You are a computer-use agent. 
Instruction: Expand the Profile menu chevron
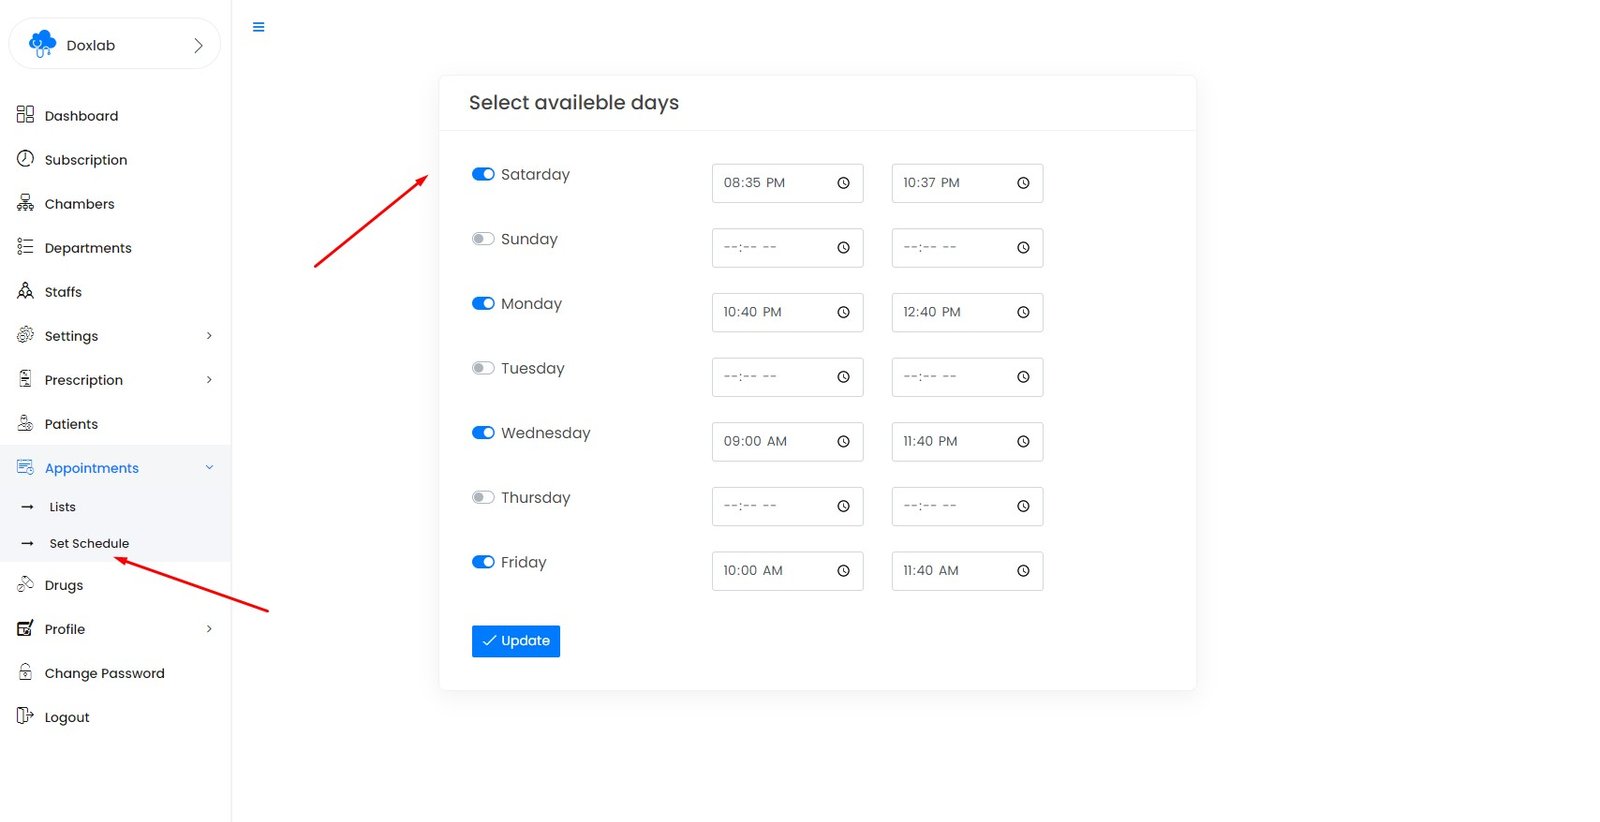[209, 629]
